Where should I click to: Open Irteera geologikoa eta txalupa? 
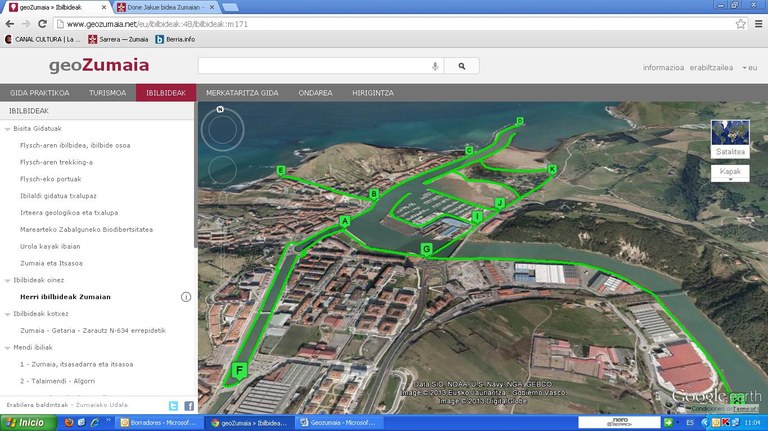click(x=69, y=213)
